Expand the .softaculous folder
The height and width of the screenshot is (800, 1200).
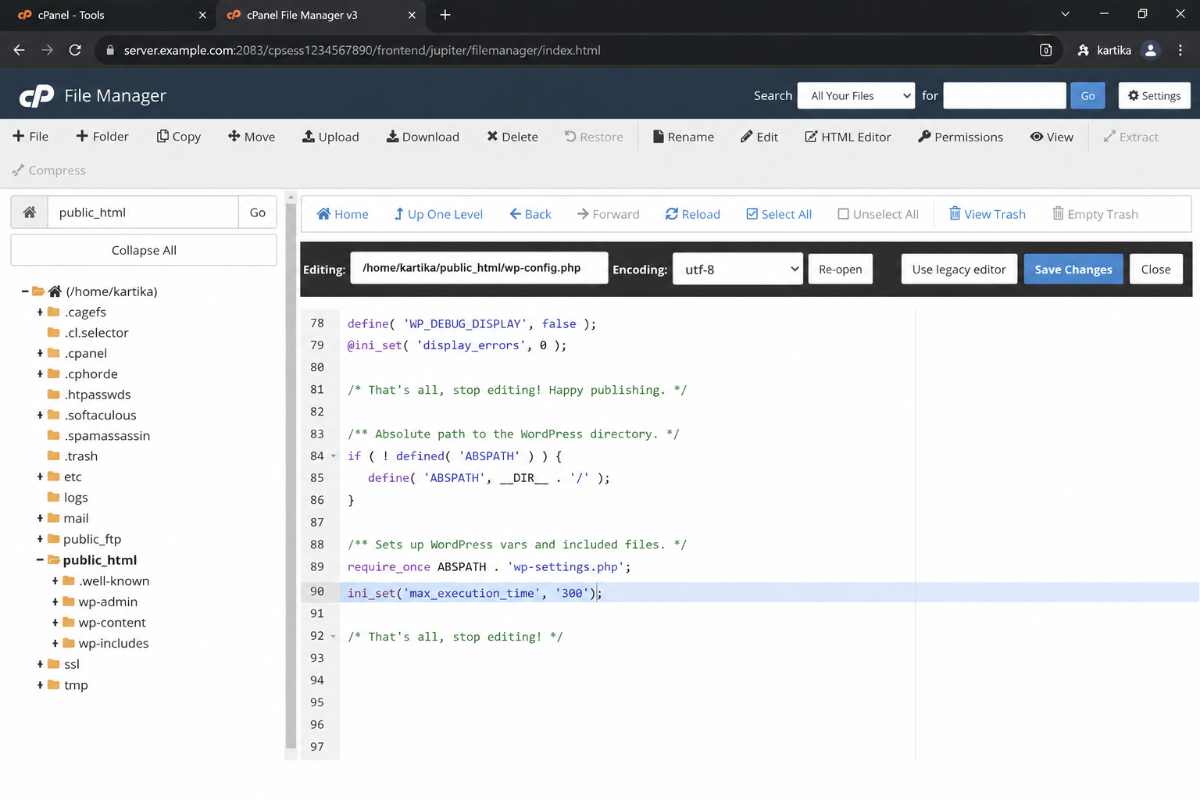pos(40,415)
